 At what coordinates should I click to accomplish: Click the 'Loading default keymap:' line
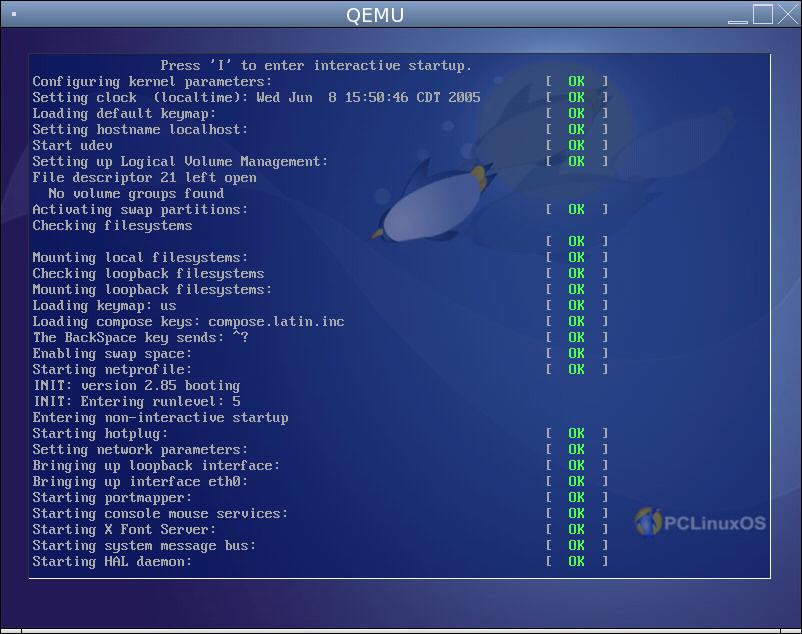point(124,114)
